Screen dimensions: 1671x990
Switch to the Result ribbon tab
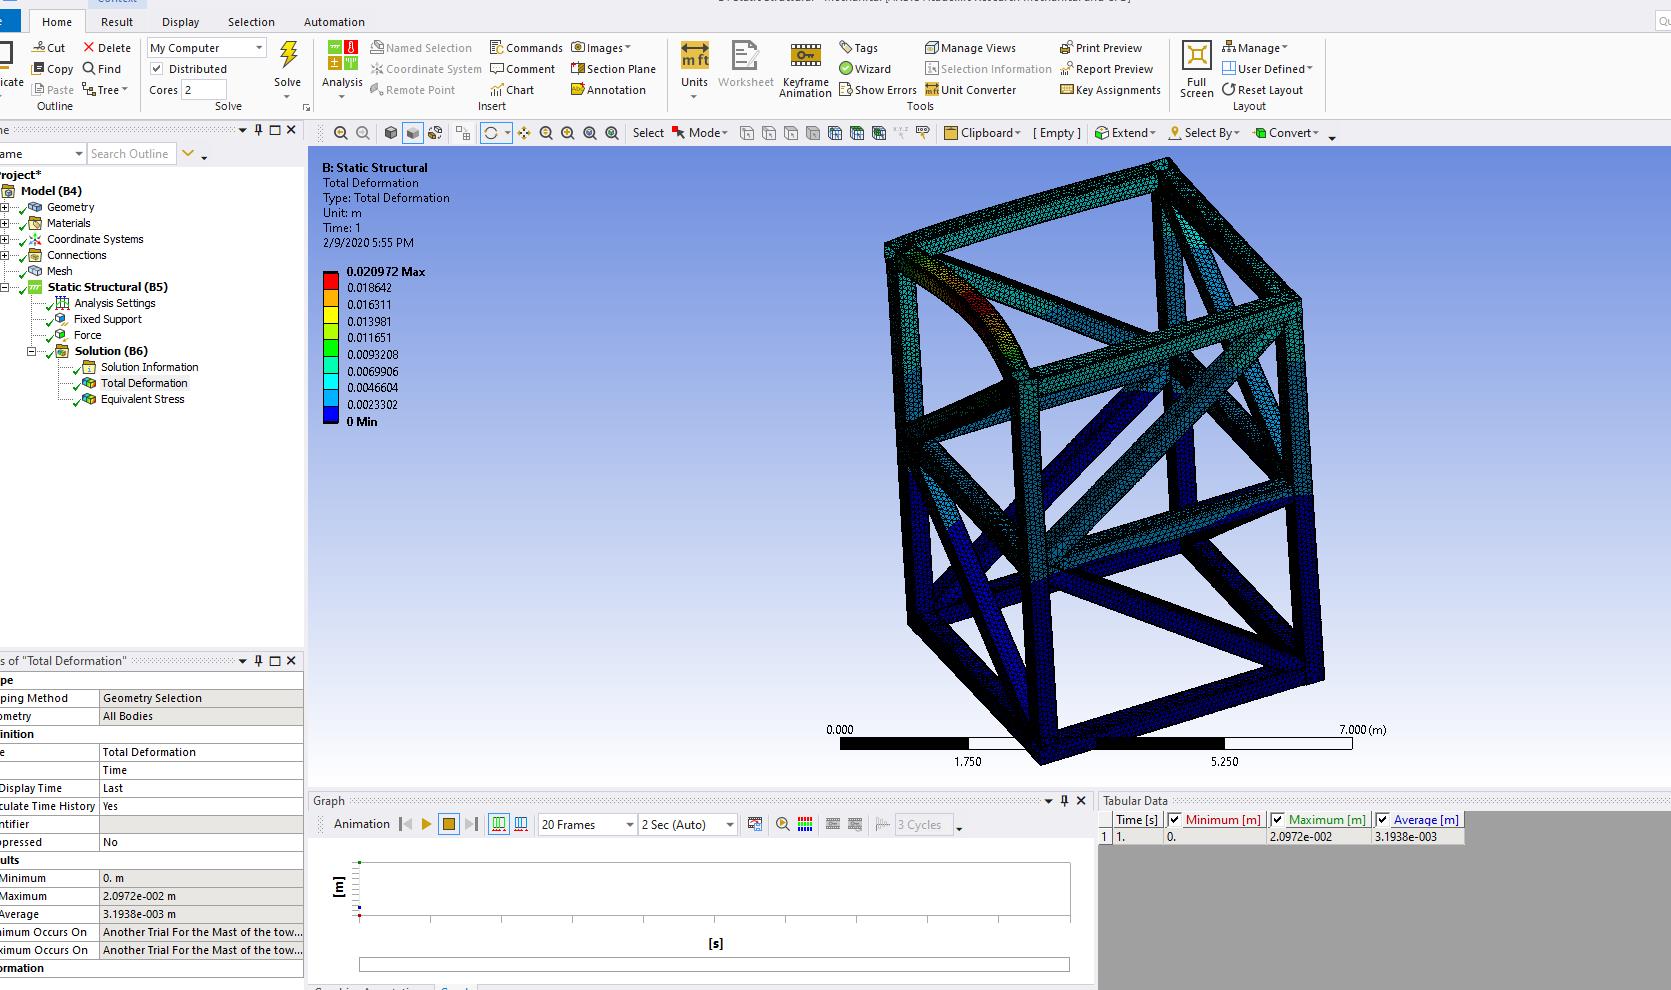click(x=117, y=22)
